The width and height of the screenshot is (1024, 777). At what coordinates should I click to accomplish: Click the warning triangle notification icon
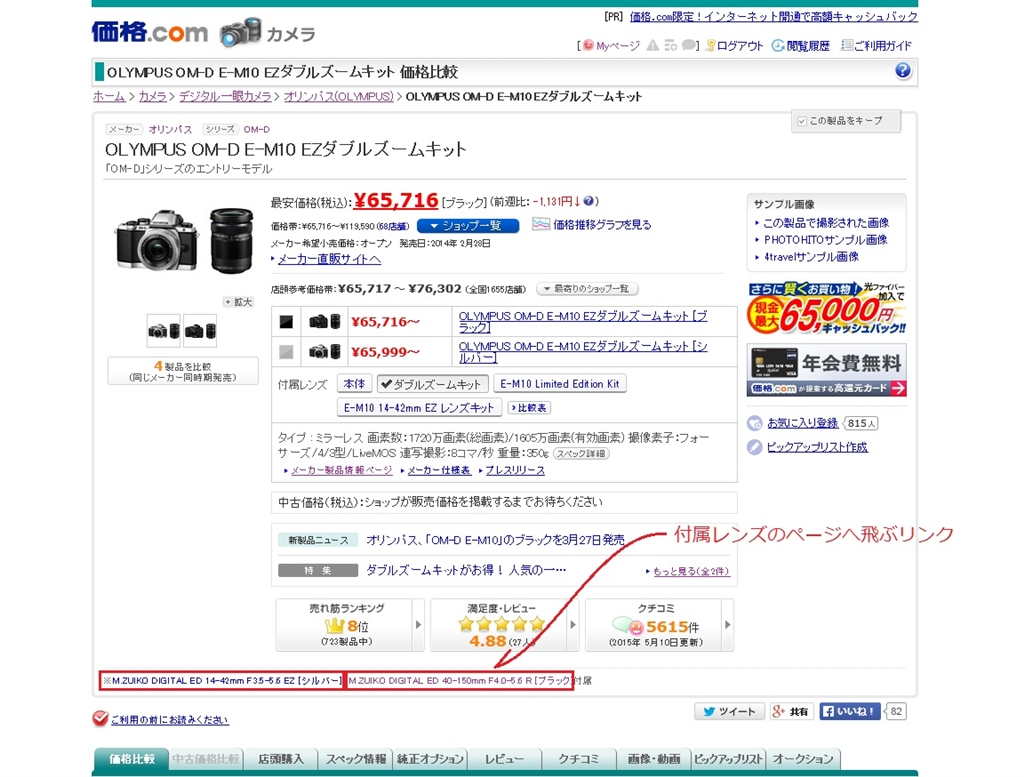point(652,45)
